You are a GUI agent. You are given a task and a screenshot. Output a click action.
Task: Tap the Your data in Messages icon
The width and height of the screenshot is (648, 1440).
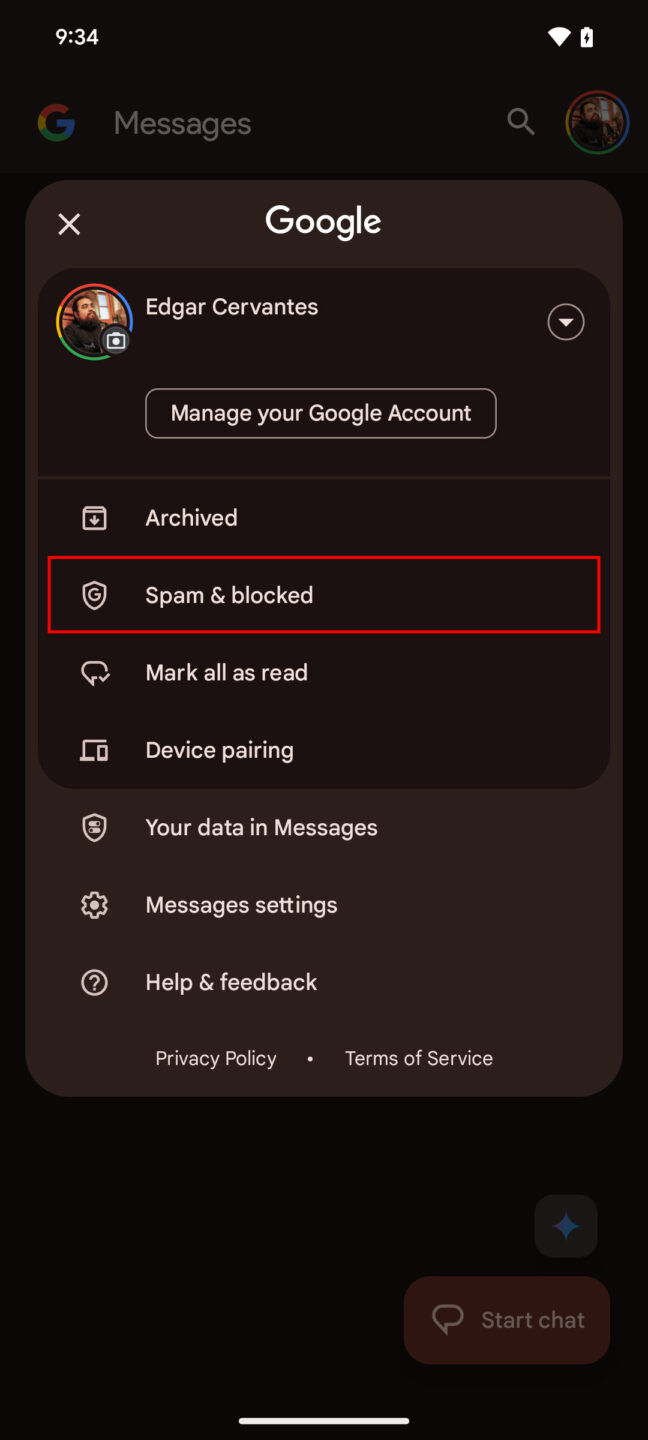[94, 827]
